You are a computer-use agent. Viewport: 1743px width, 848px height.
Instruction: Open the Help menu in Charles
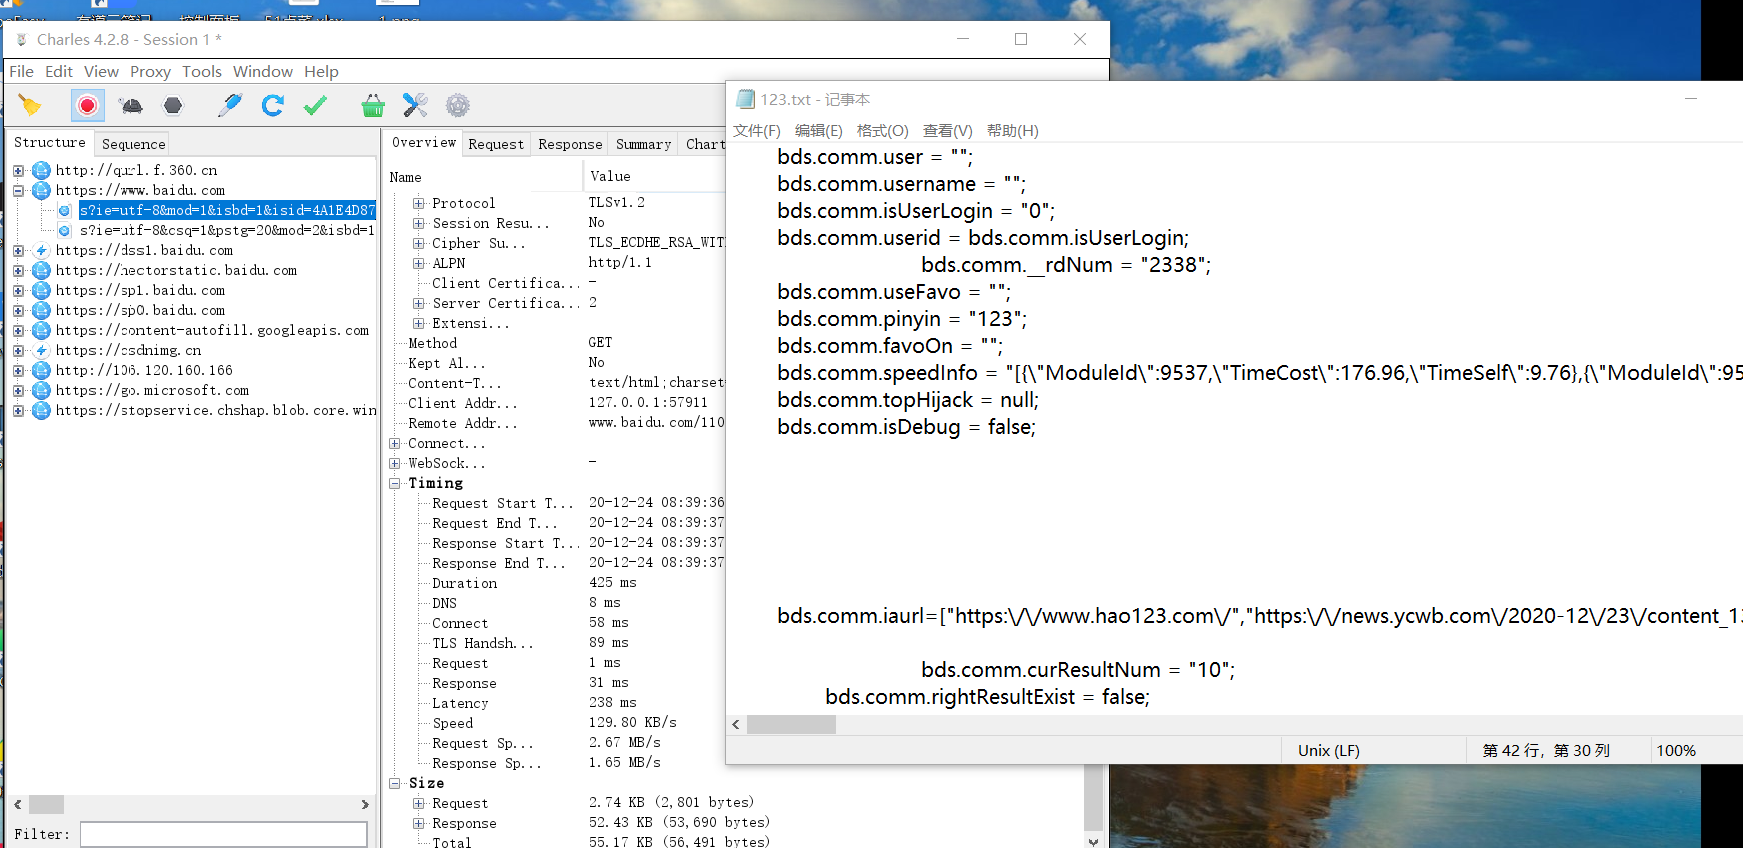321,72
